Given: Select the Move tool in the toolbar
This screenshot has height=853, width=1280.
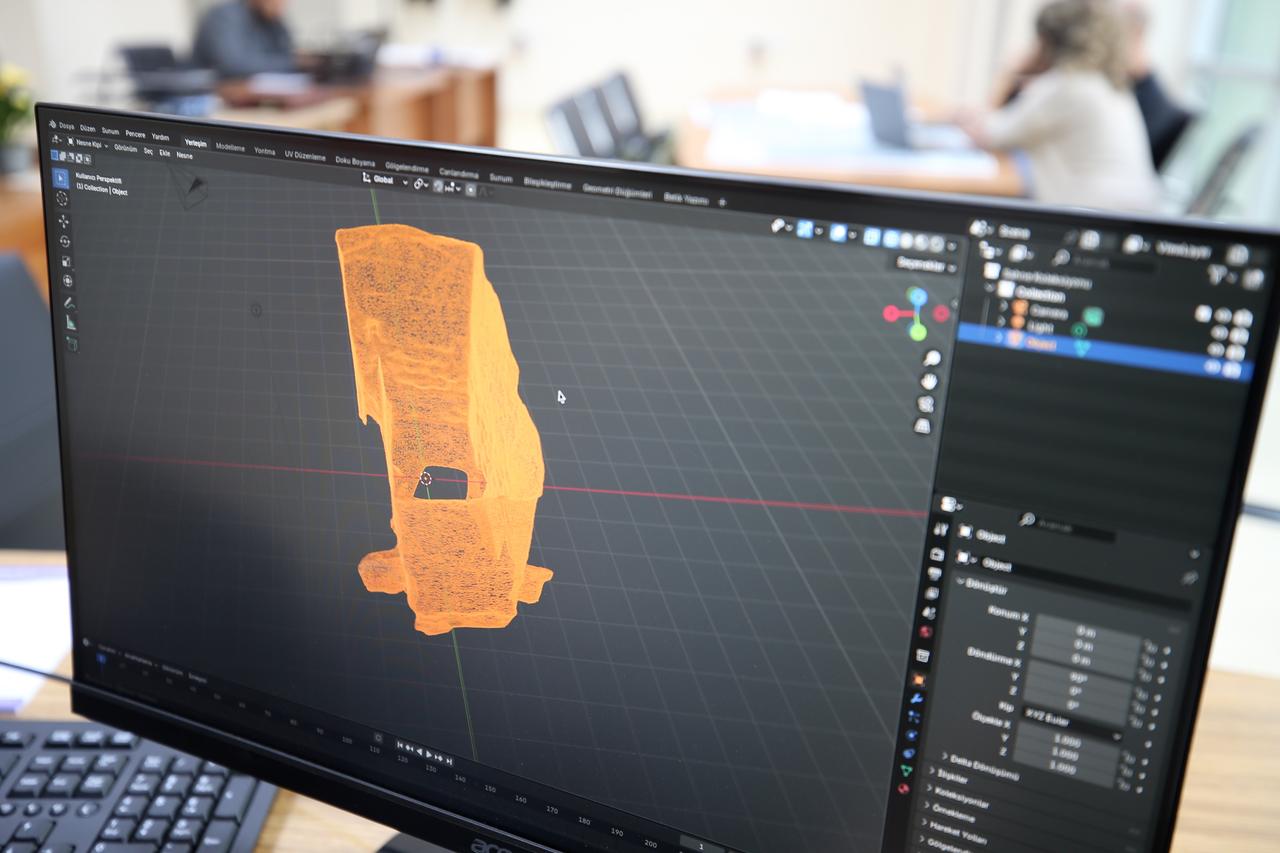Looking at the screenshot, I should tap(63, 221).
